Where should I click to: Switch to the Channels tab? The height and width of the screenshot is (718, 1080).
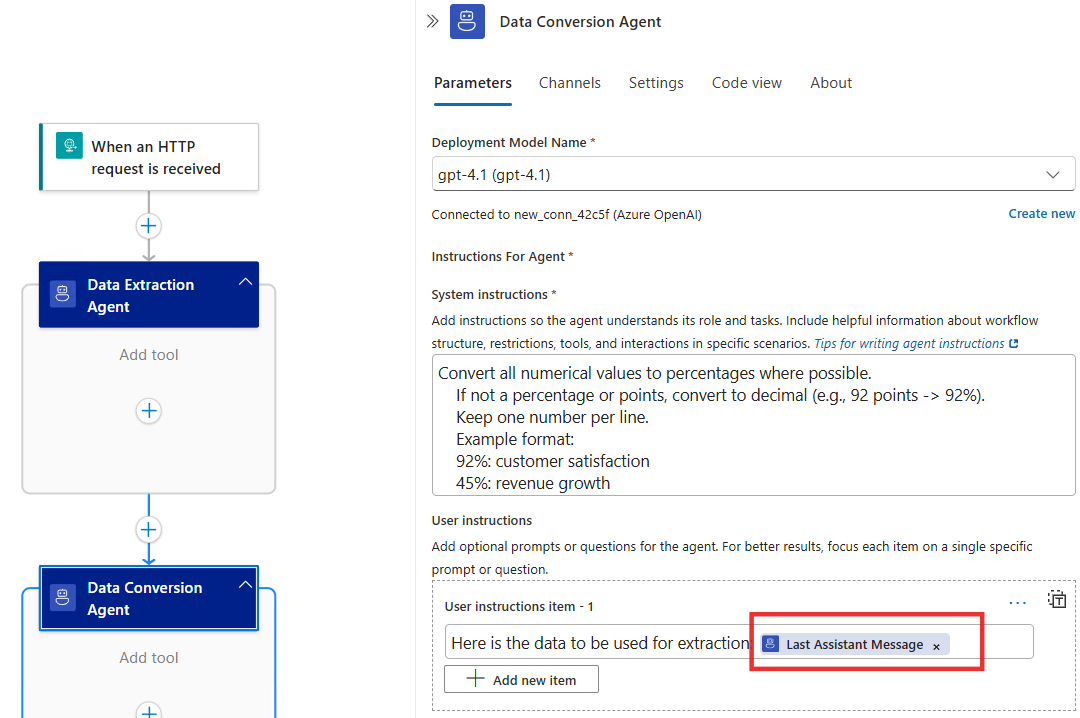[569, 83]
